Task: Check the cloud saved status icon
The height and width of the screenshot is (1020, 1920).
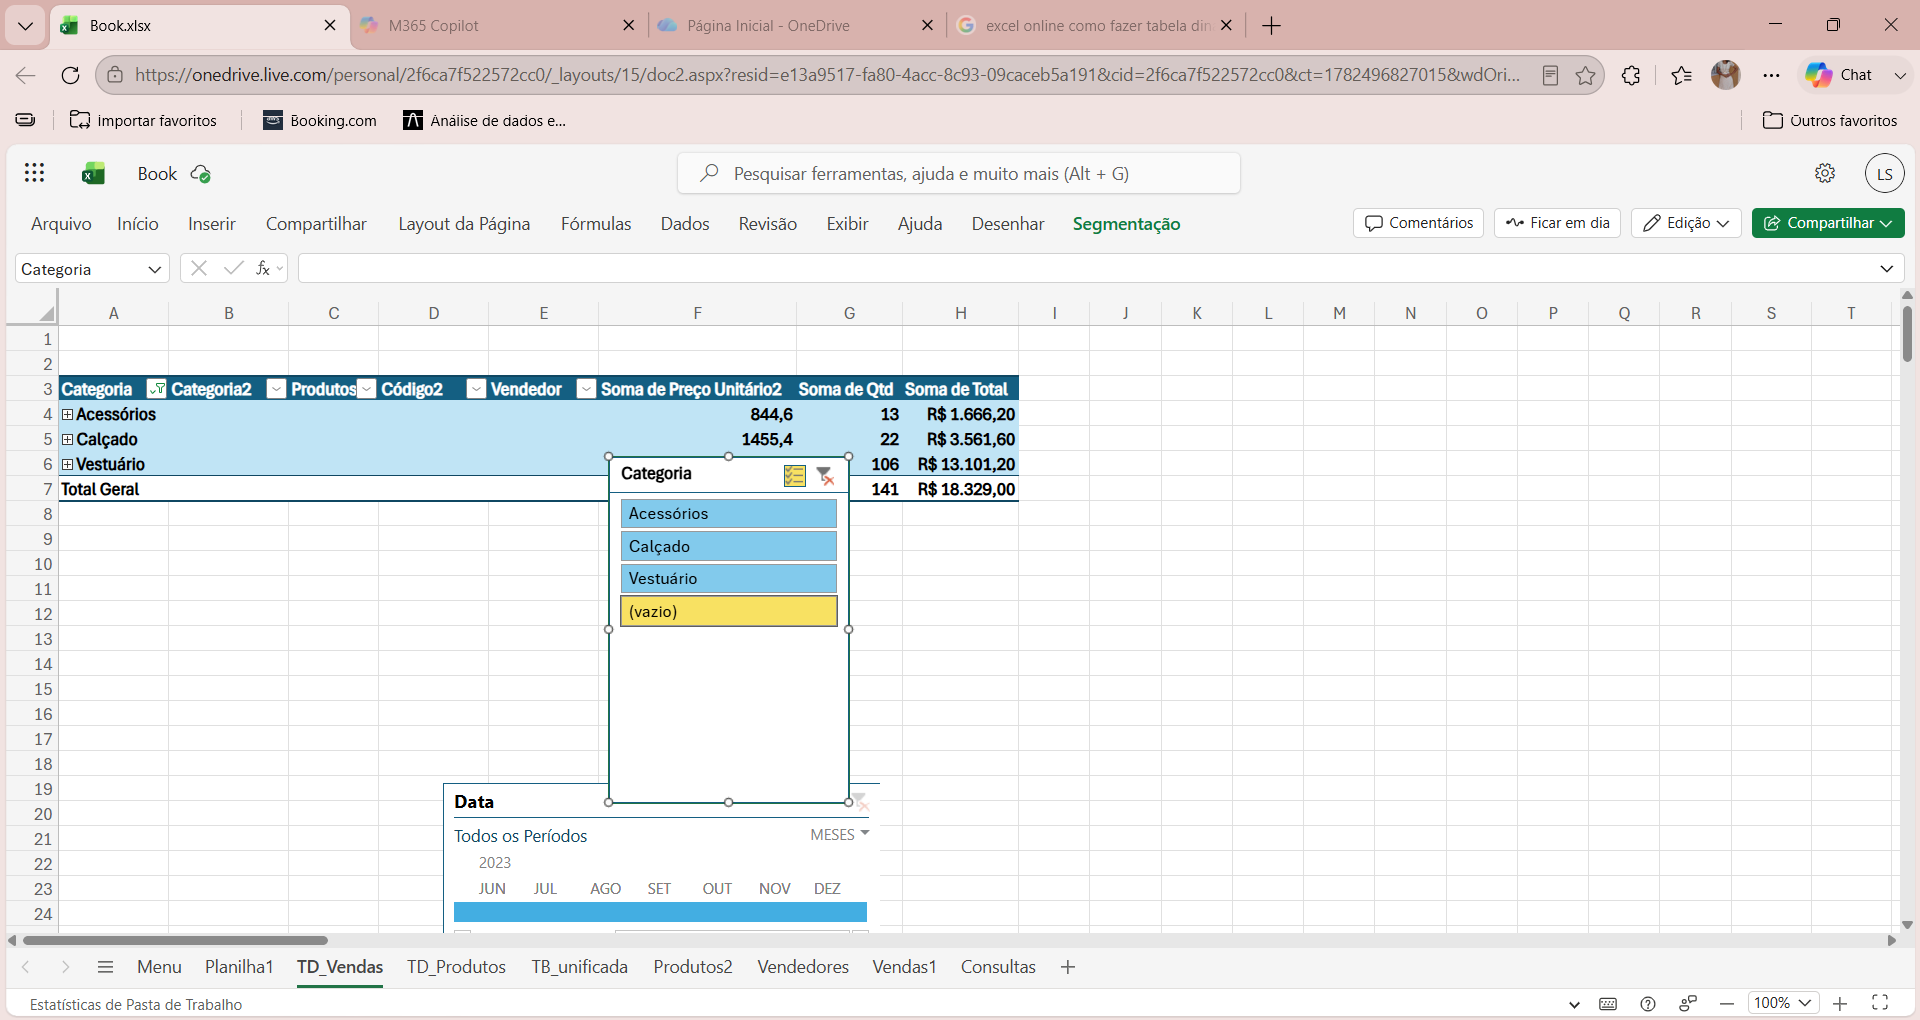Action: click(x=200, y=174)
